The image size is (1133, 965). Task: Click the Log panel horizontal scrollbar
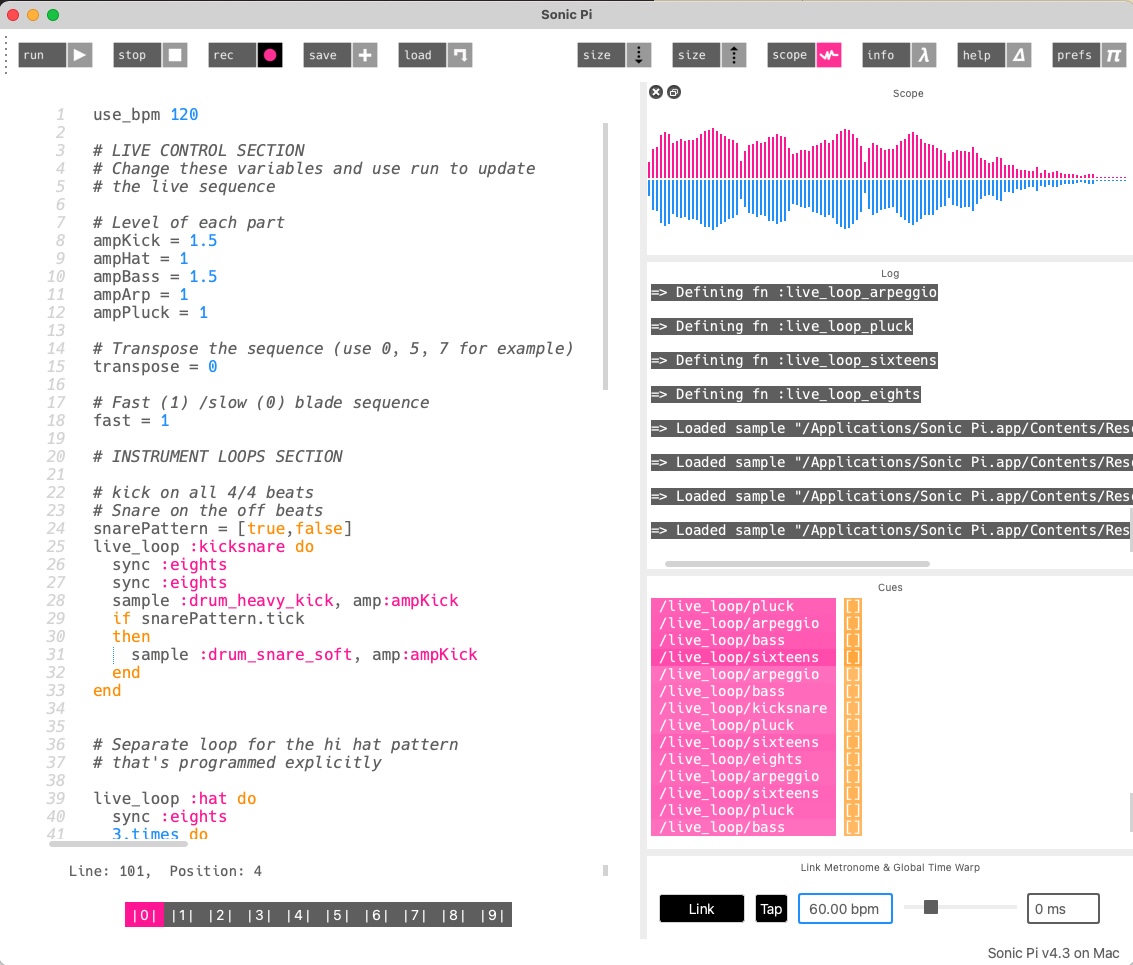point(797,564)
